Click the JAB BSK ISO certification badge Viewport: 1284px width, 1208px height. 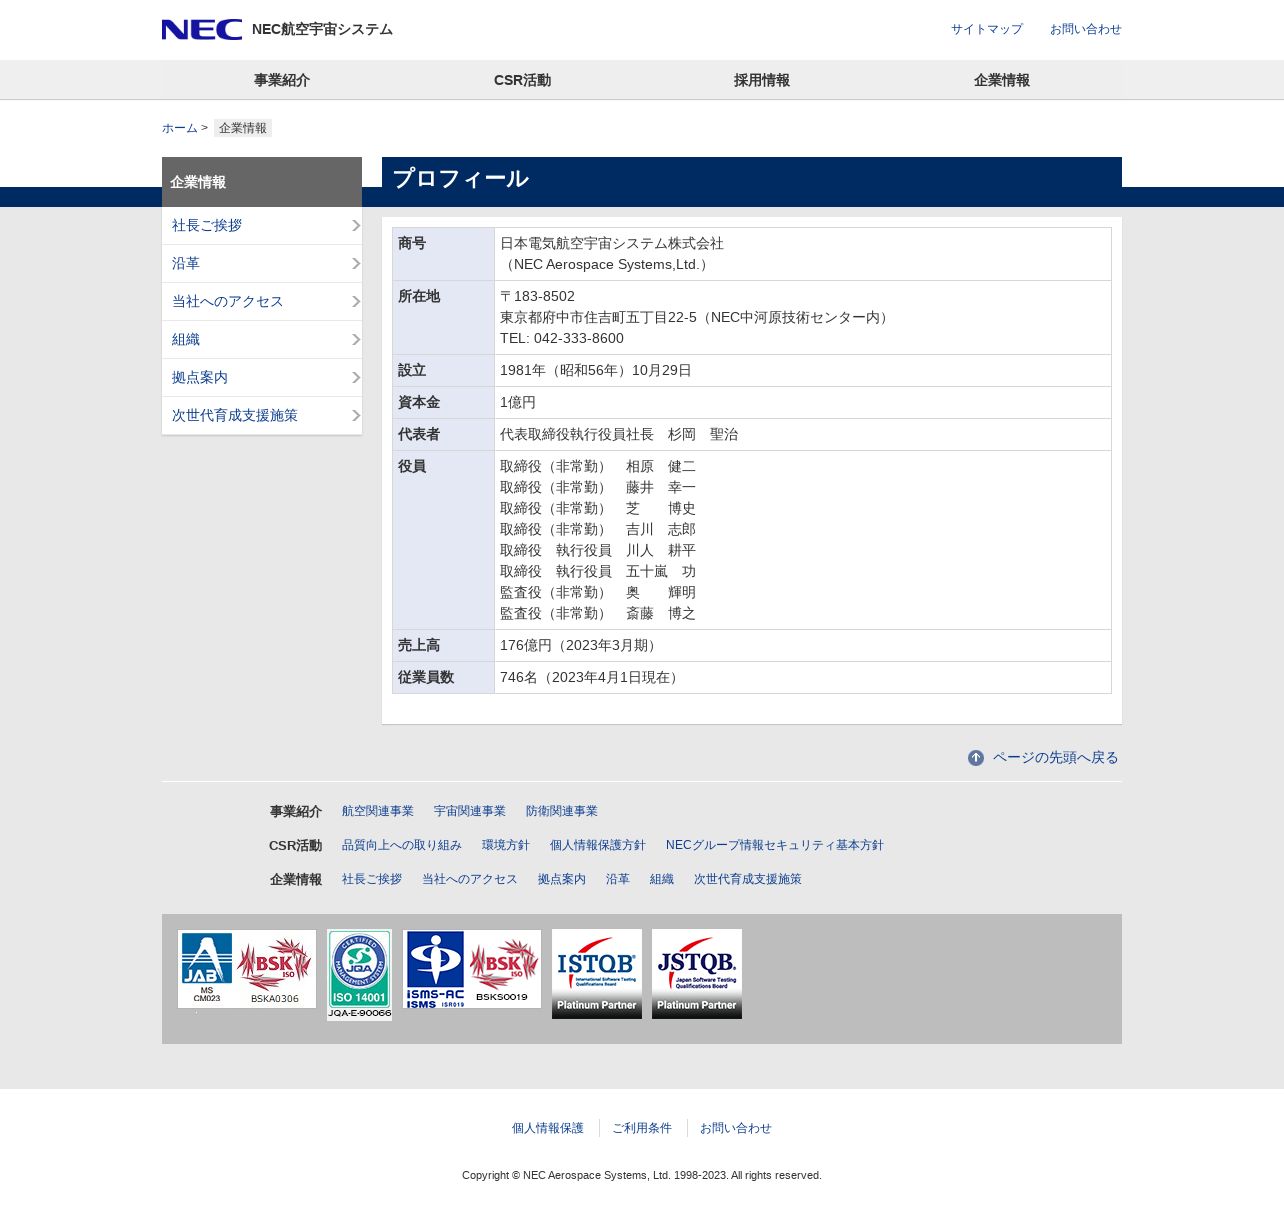(247, 969)
